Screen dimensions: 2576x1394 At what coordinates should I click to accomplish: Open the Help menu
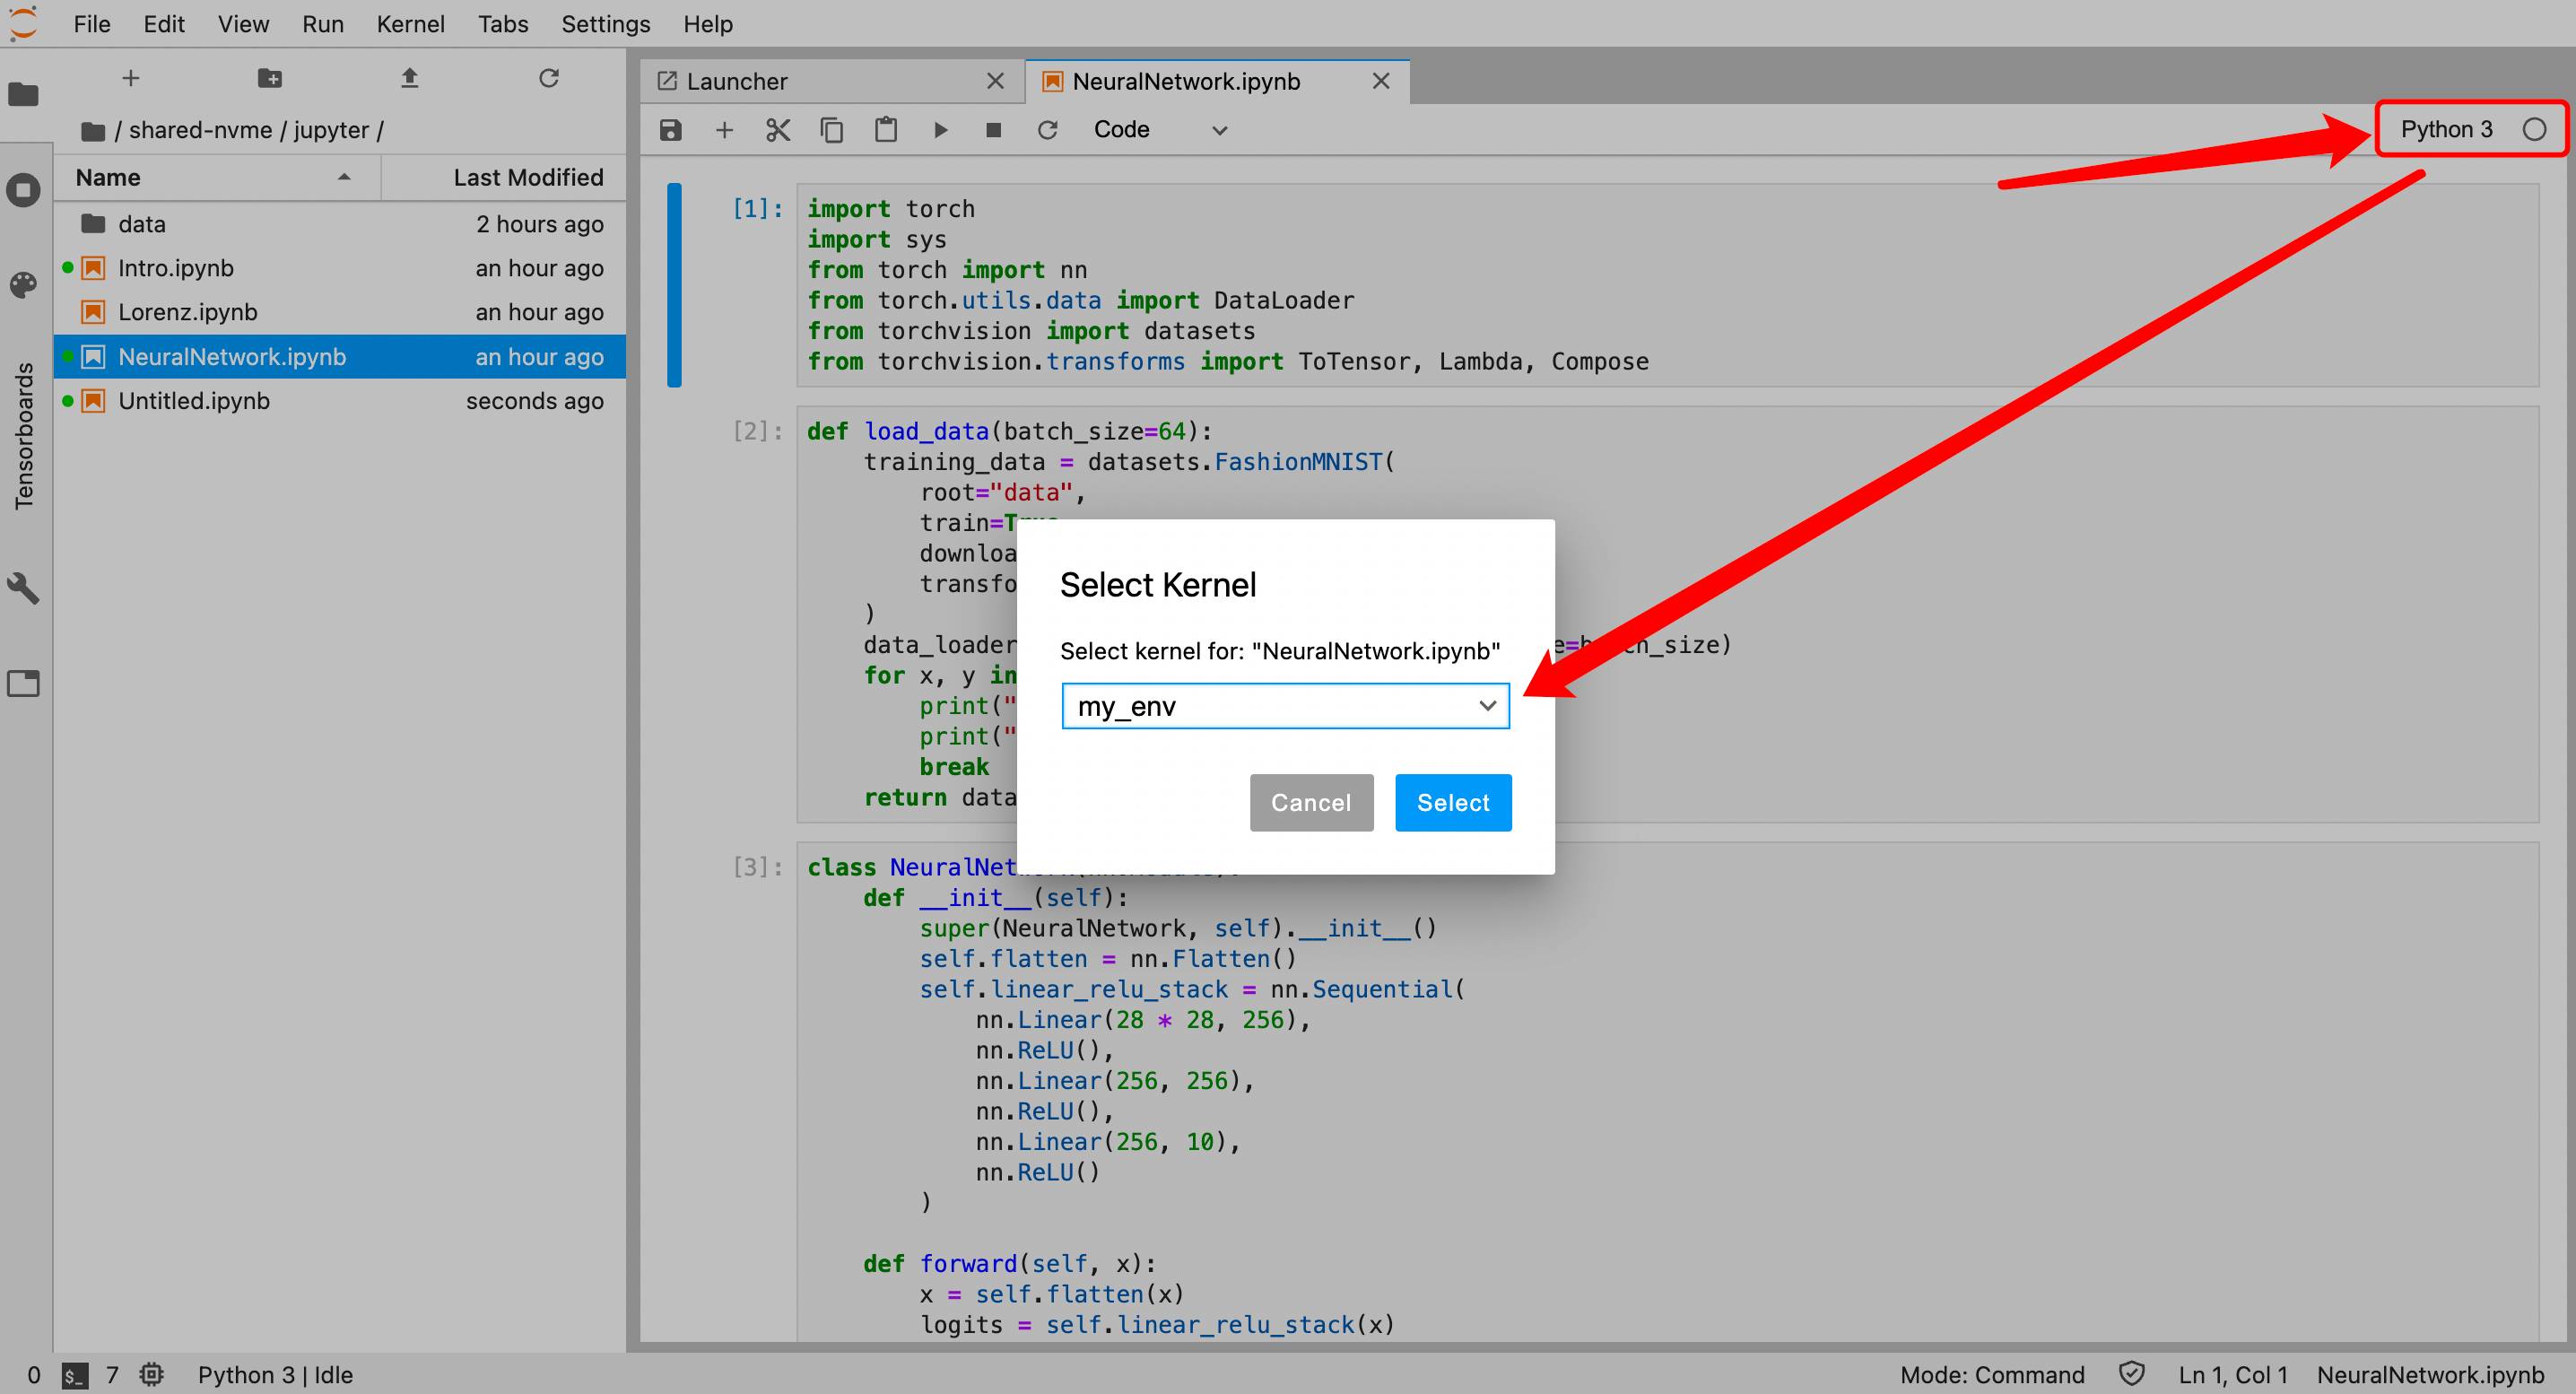tap(708, 24)
